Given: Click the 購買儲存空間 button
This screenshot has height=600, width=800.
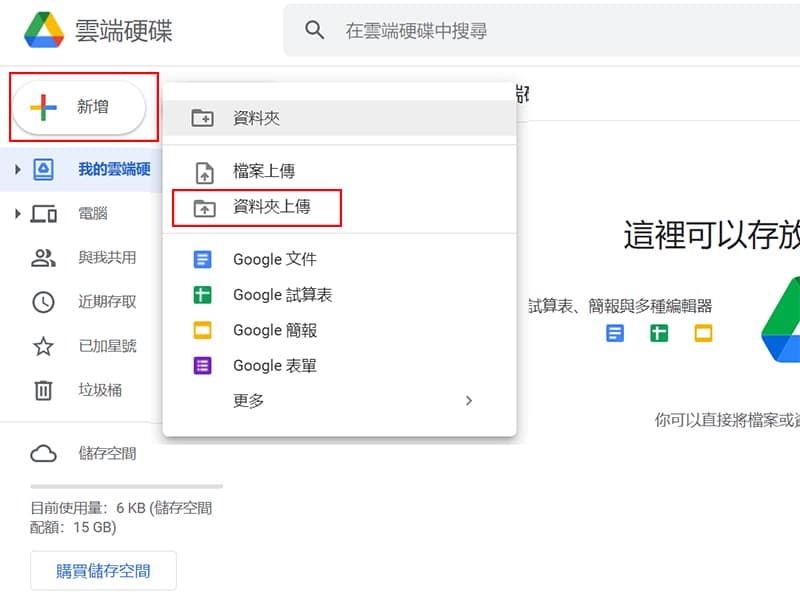Looking at the screenshot, I should (103, 571).
